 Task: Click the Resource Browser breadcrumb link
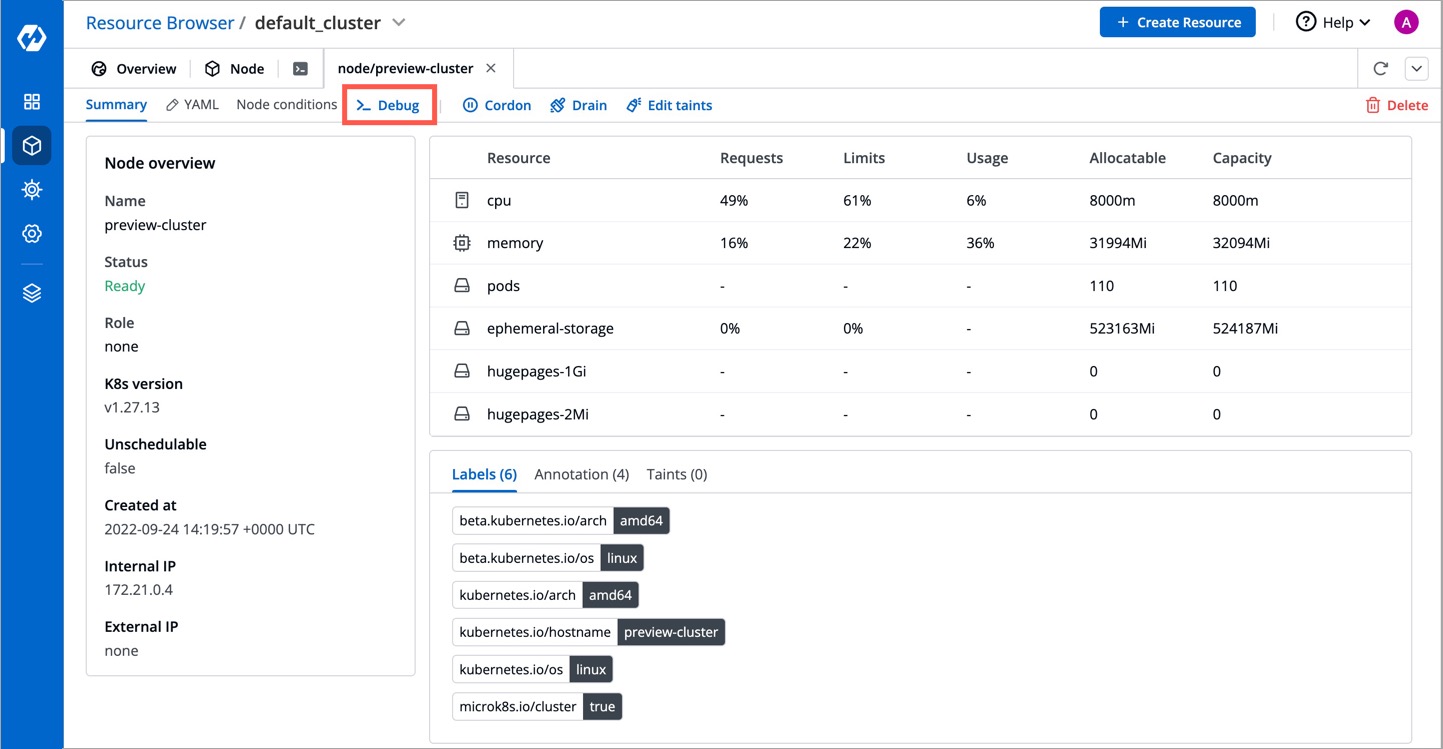(159, 22)
